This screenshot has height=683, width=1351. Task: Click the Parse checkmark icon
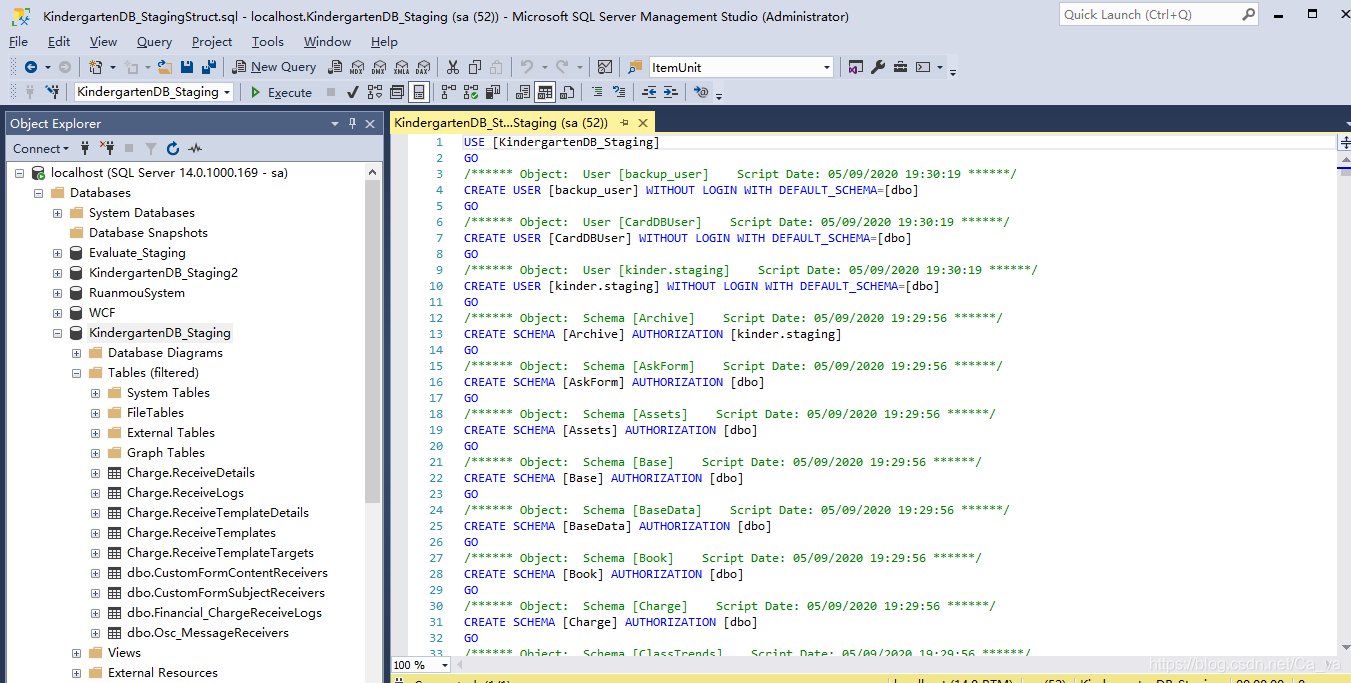point(353,92)
